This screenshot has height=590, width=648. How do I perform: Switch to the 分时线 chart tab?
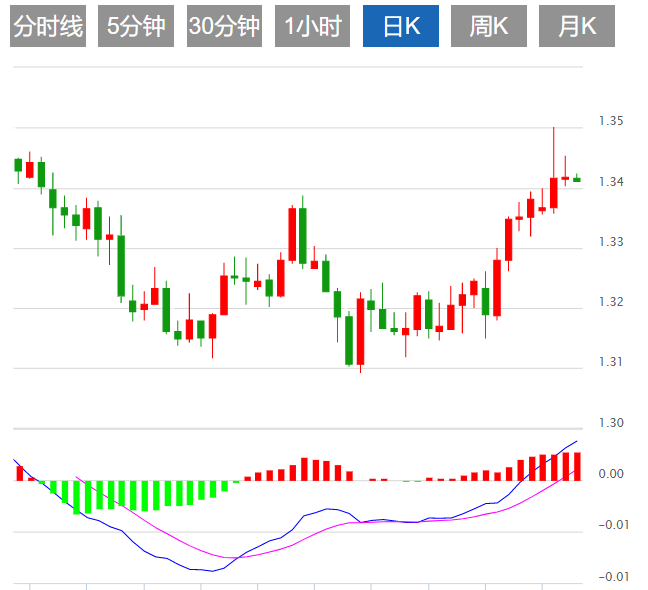(x=48, y=26)
